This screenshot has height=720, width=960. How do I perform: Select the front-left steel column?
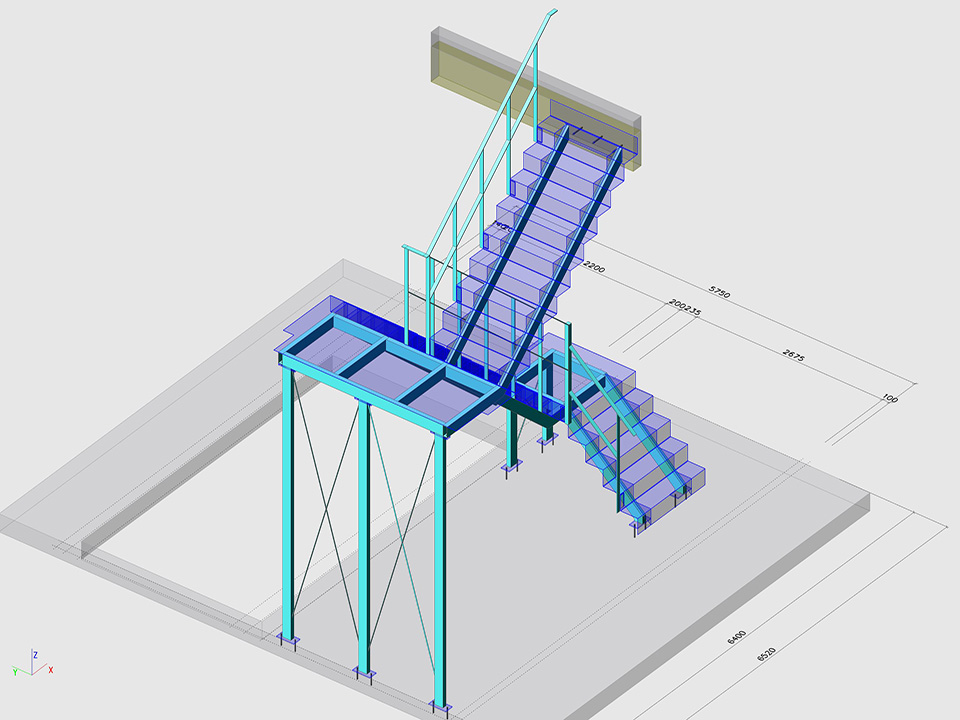pyautogui.click(x=288, y=500)
